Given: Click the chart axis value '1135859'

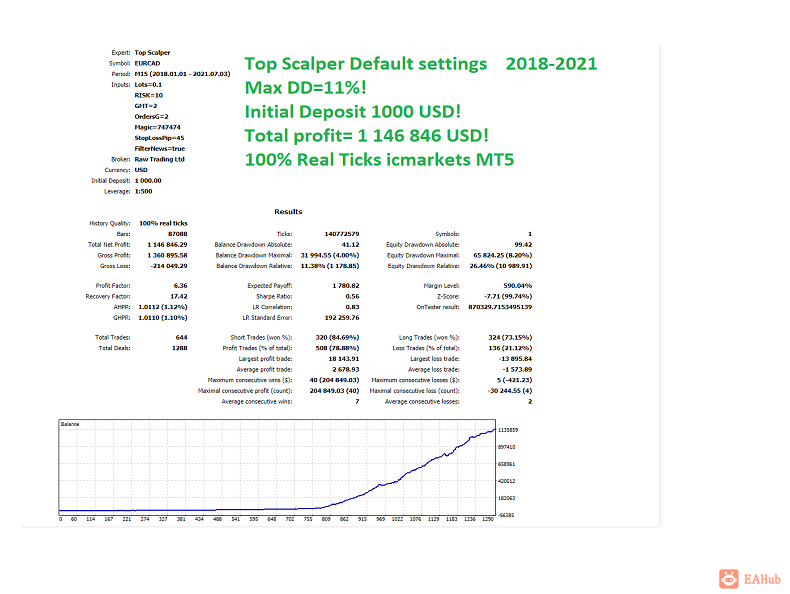Looking at the screenshot, I should click(x=508, y=430).
